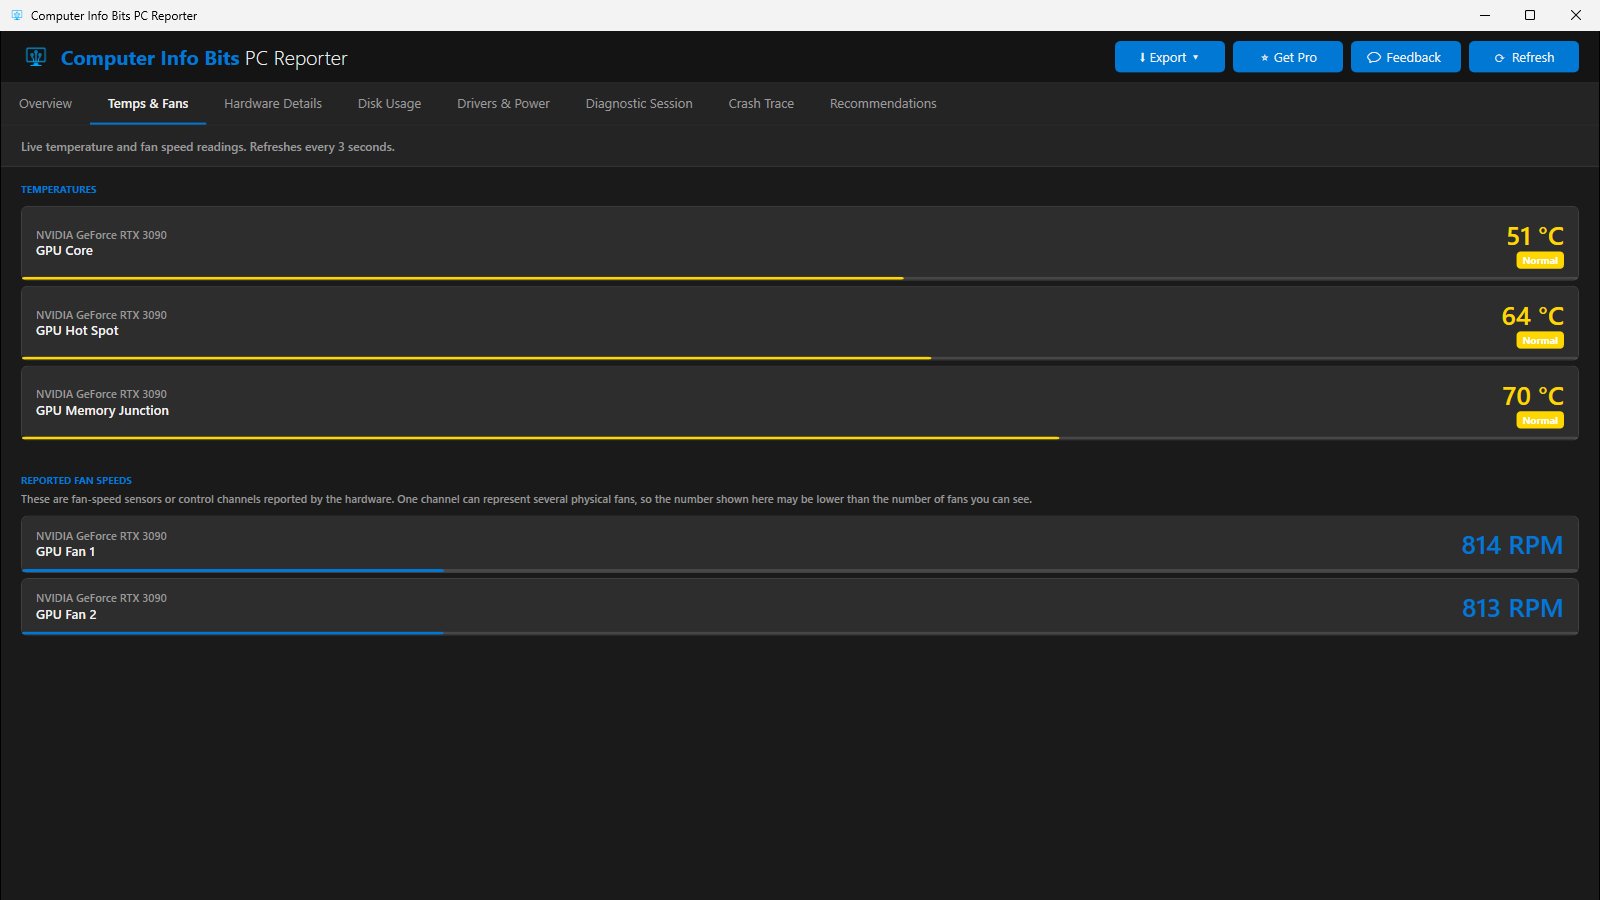Click the 814 RPM fan reading
The image size is (1600, 900).
[1512, 545]
